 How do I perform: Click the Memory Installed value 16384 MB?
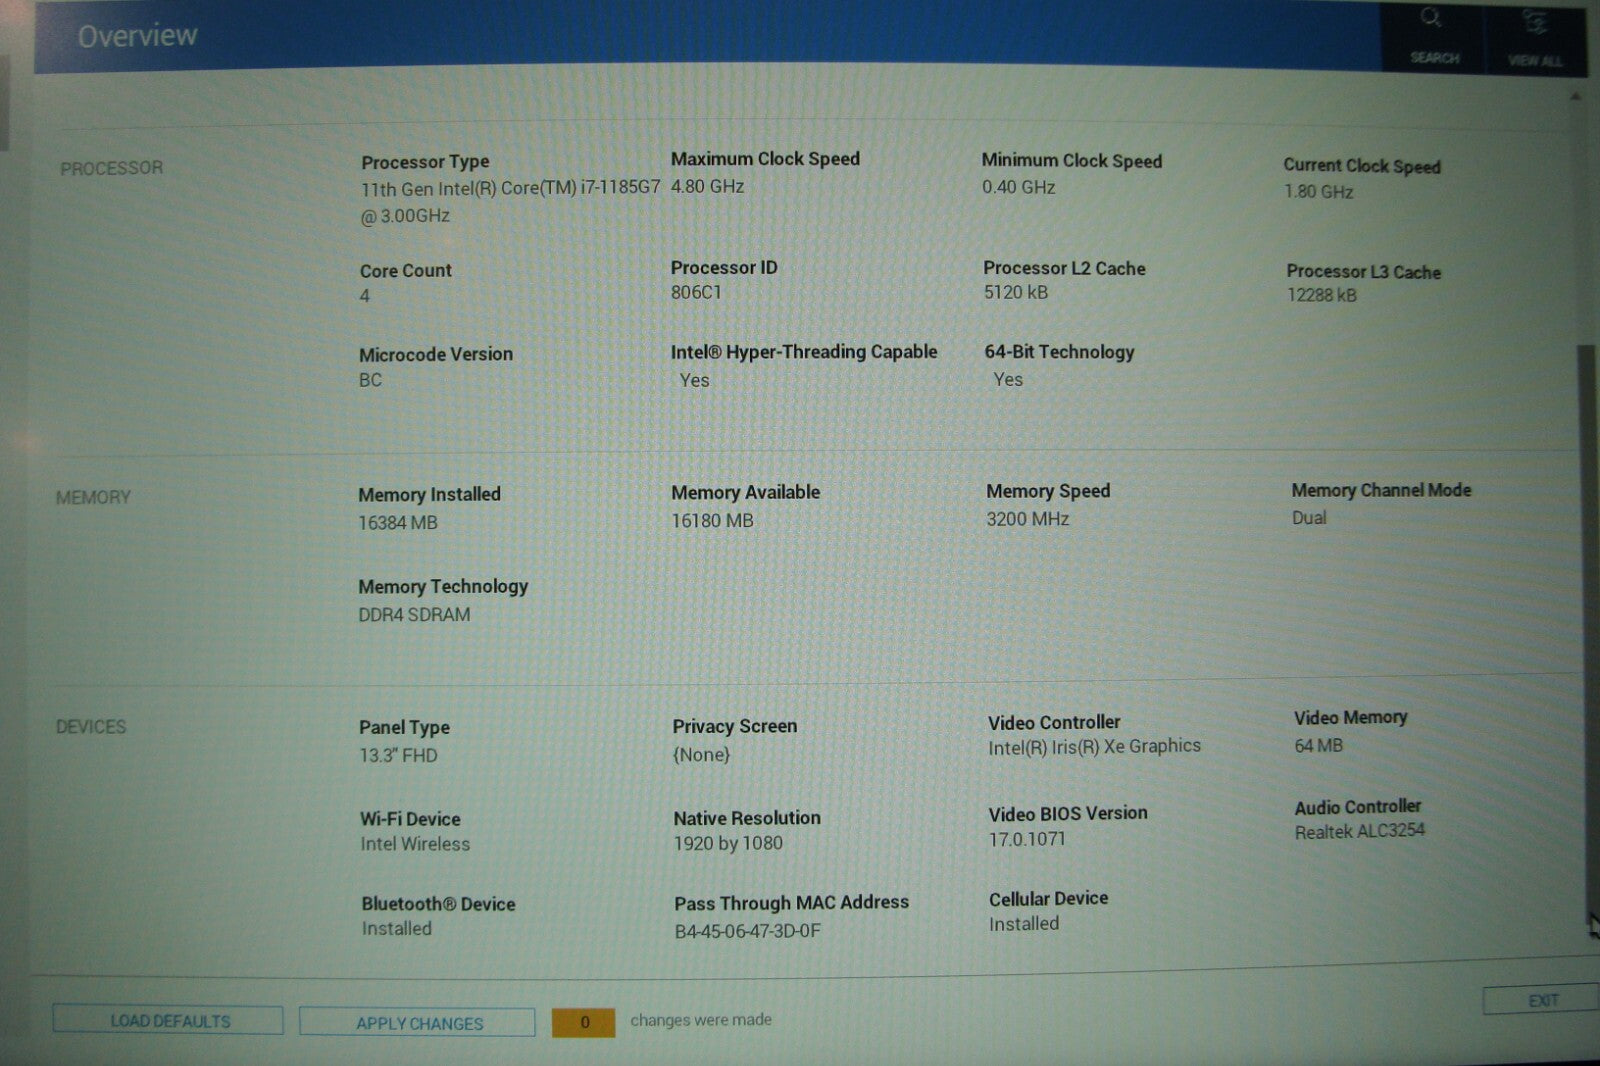click(398, 522)
